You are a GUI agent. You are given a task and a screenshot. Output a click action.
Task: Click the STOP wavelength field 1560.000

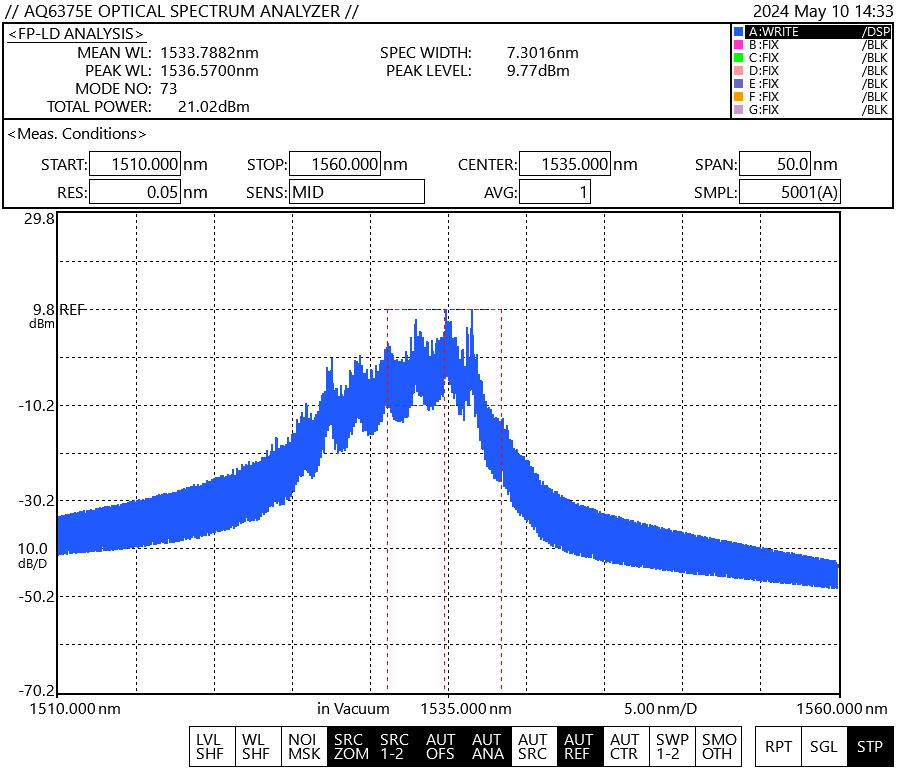[334, 164]
